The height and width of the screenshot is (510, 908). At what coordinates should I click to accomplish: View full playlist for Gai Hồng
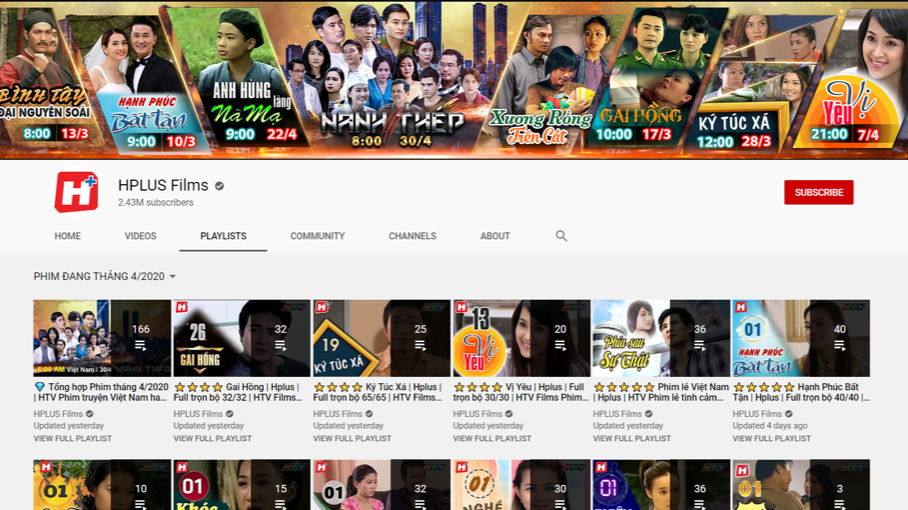tap(213, 439)
